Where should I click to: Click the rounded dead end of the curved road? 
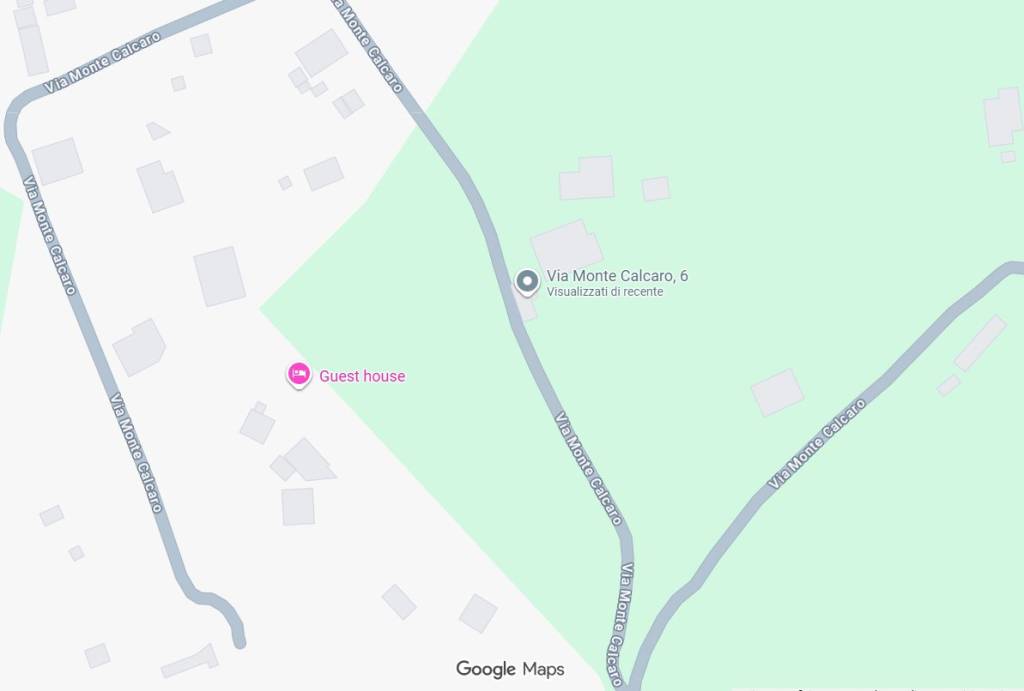pos(240,643)
